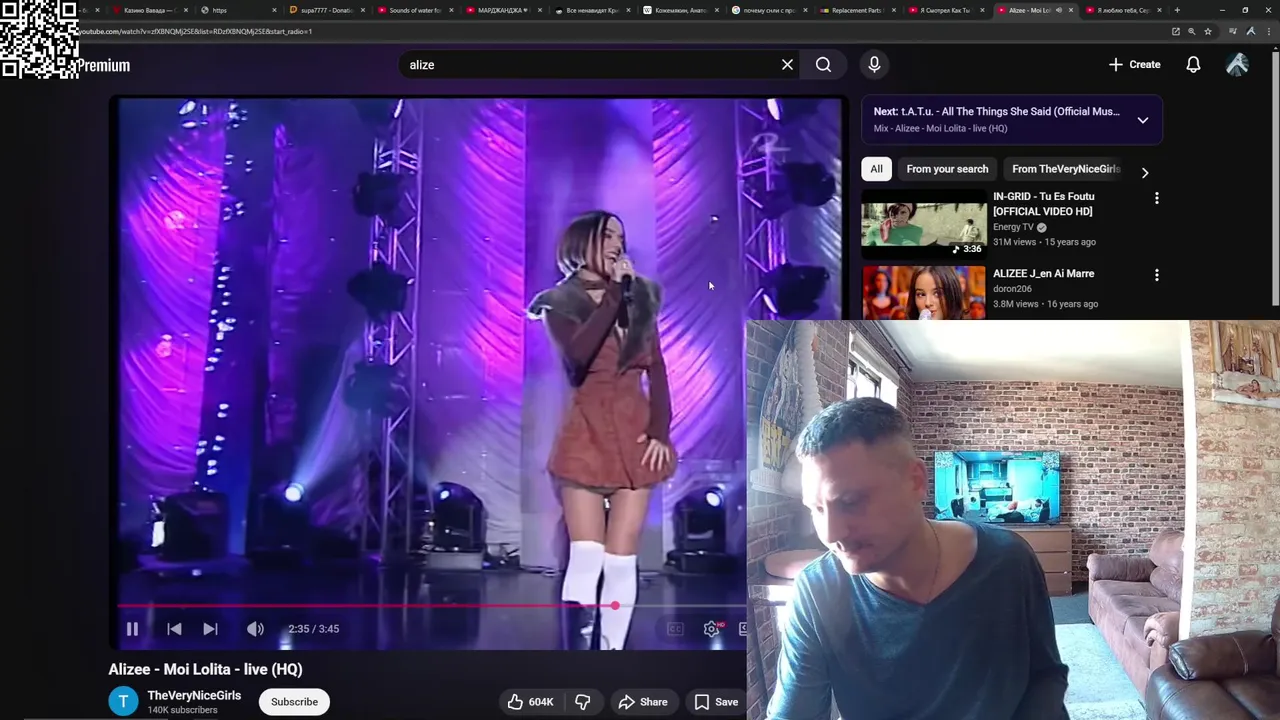Image resolution: width=1280 pixels, height=720 pixels.
Task: Switch to the 'Sounds of water' browser tab
Action: (414, 10)
